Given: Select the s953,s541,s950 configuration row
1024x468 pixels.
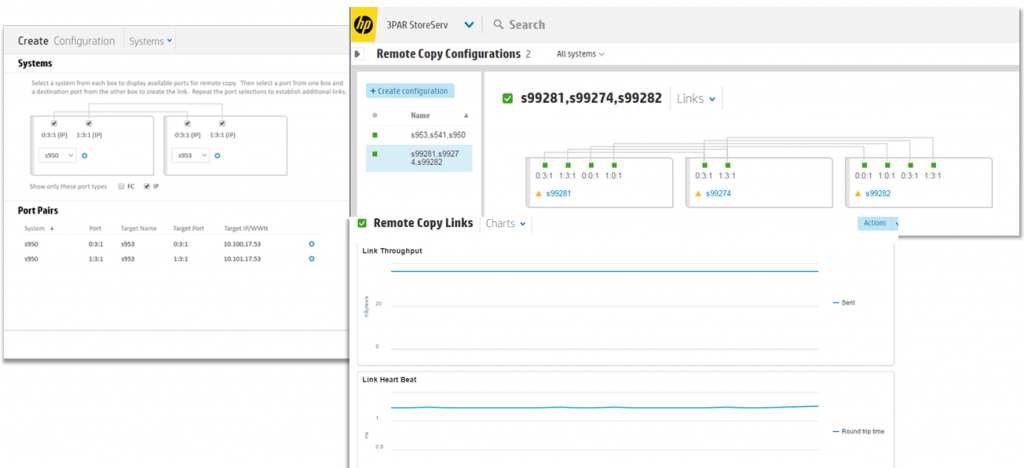Looking at the screenshot, I should point(419,135).
